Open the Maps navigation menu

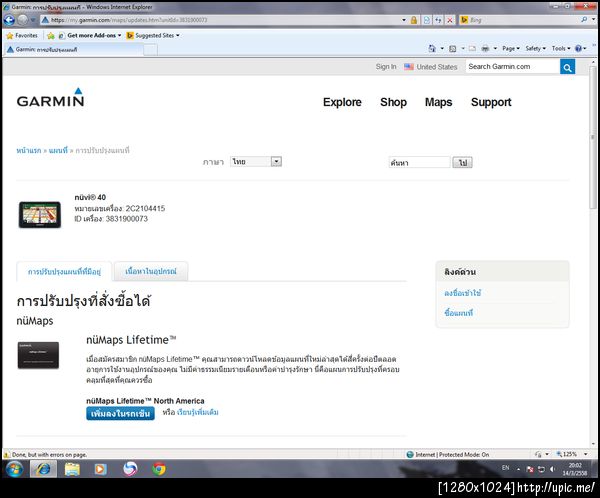click(x=439, y=102)
